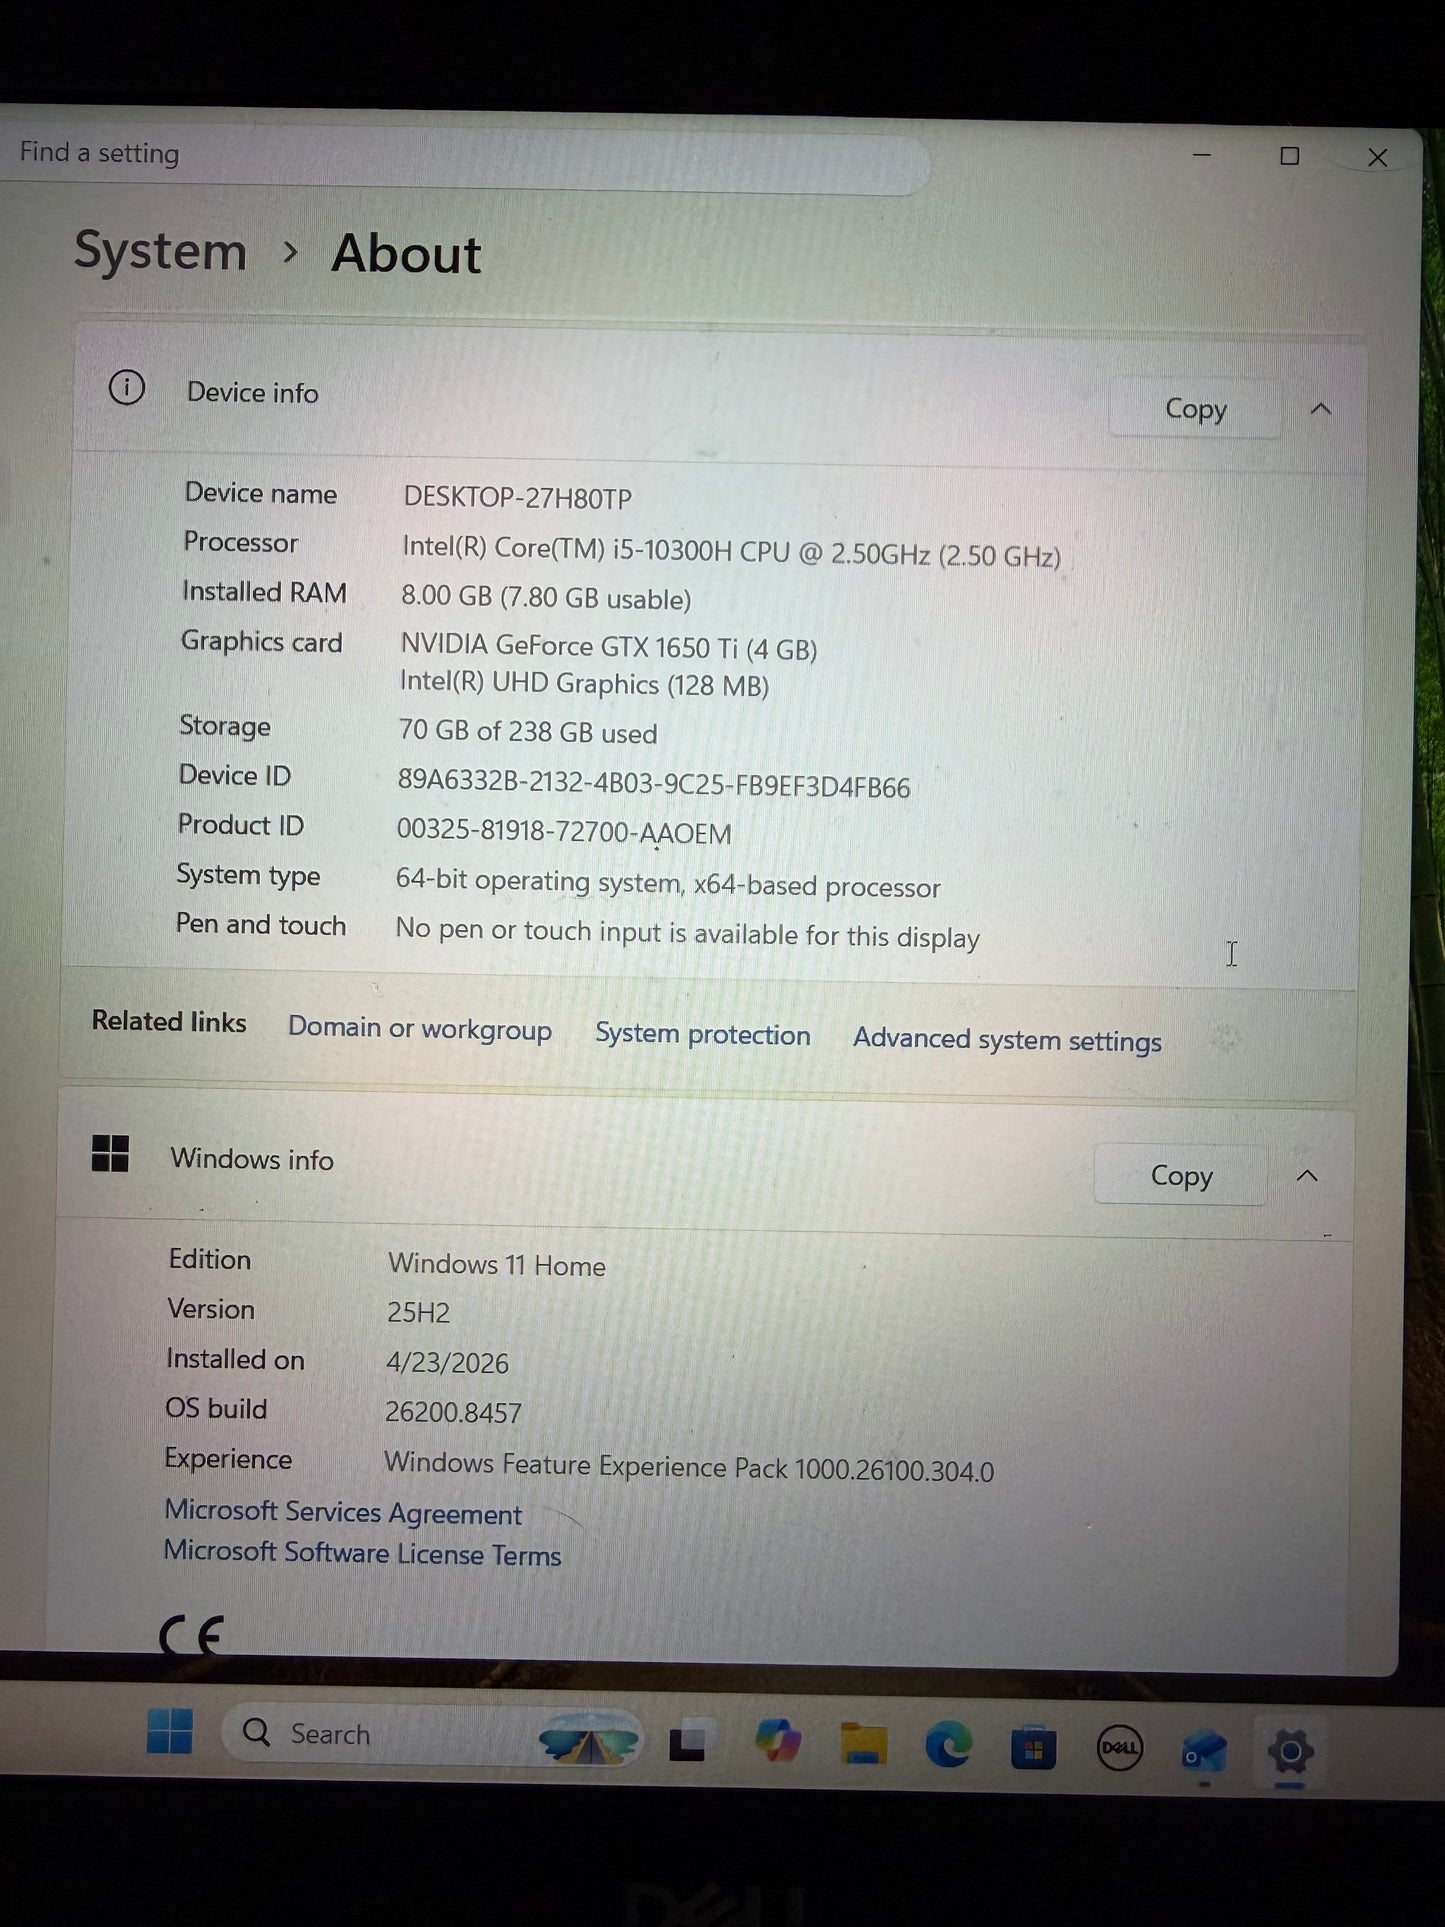Image resolution: width=1445 pixels, height=1927 pixels.
Task: Collapse the Windows info section
Action: [1307, 1176]
